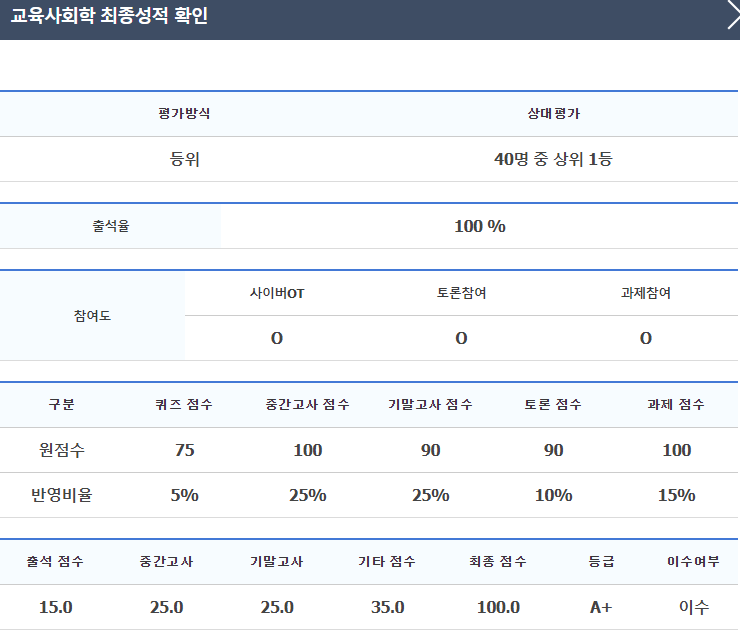Select the 중간고사 점수 header
Image resolution: width=740 pixels, height=630 pixels.
[x=307, y=404]
